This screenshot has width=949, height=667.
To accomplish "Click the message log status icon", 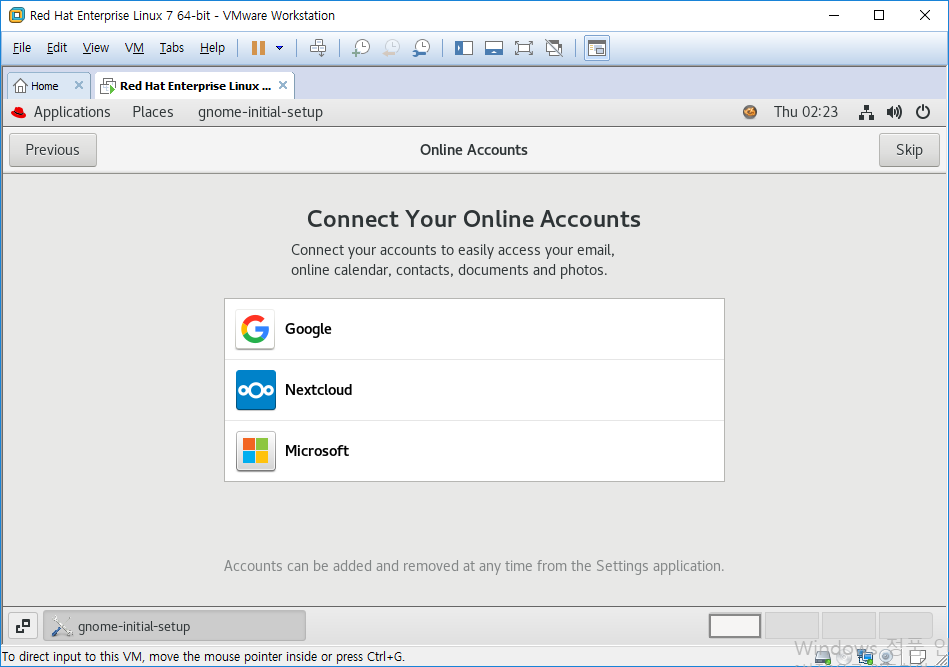I will (918, 657).
